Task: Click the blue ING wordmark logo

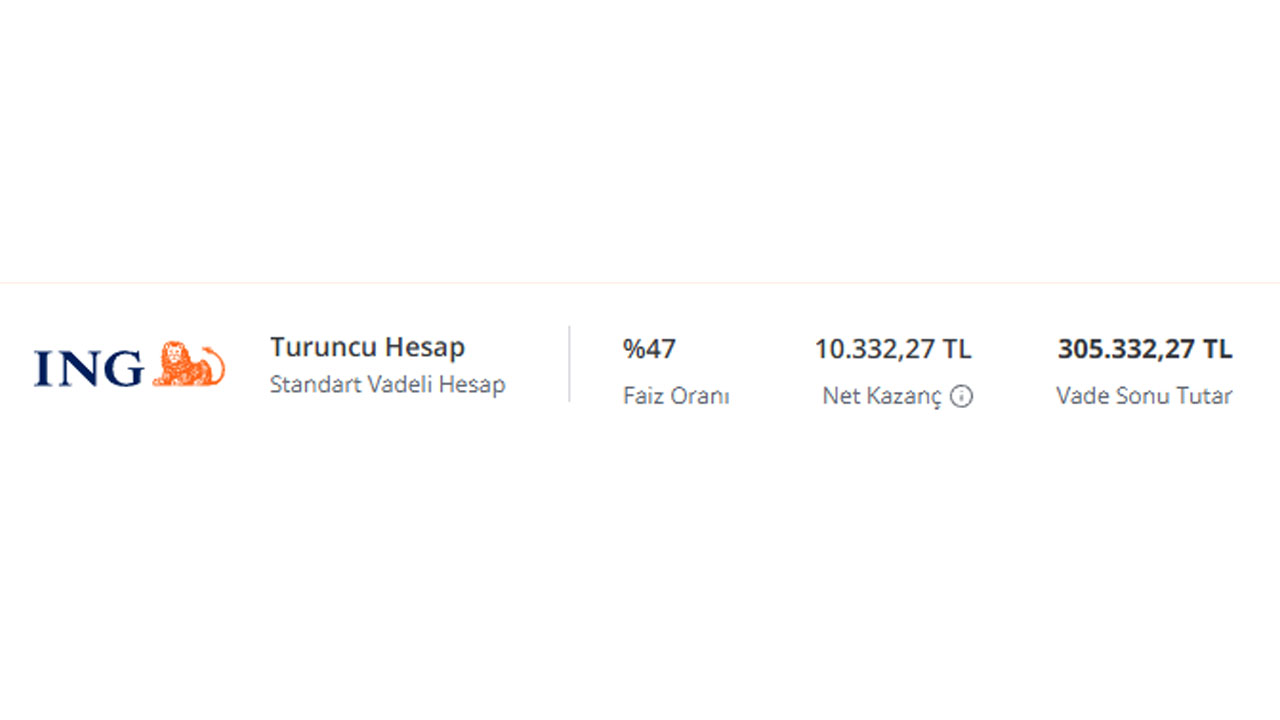Action: click(89, 368)
